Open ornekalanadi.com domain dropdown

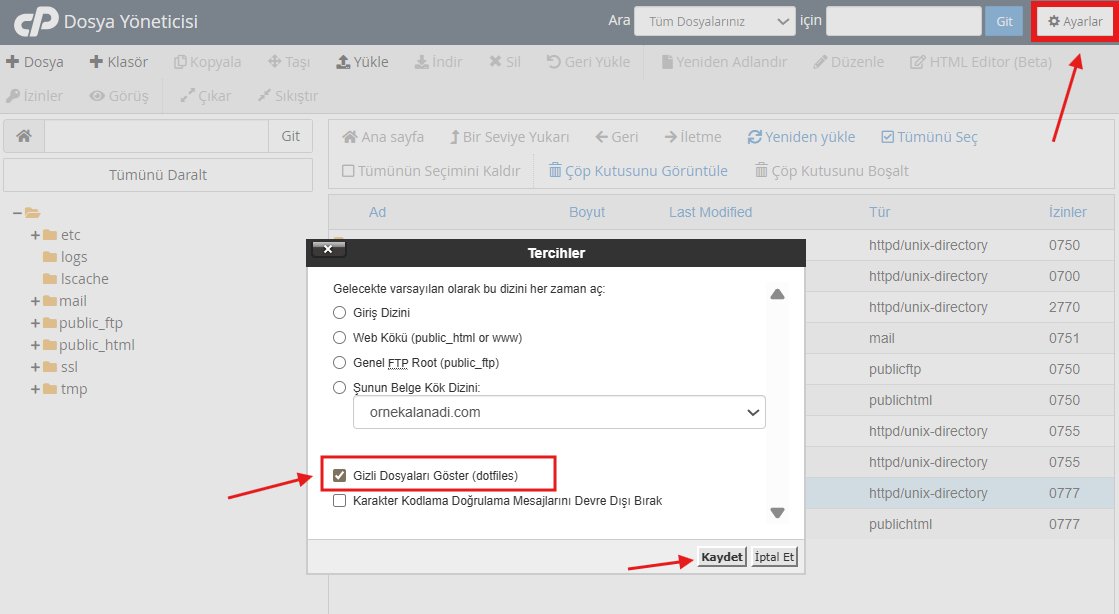point(559,412)
